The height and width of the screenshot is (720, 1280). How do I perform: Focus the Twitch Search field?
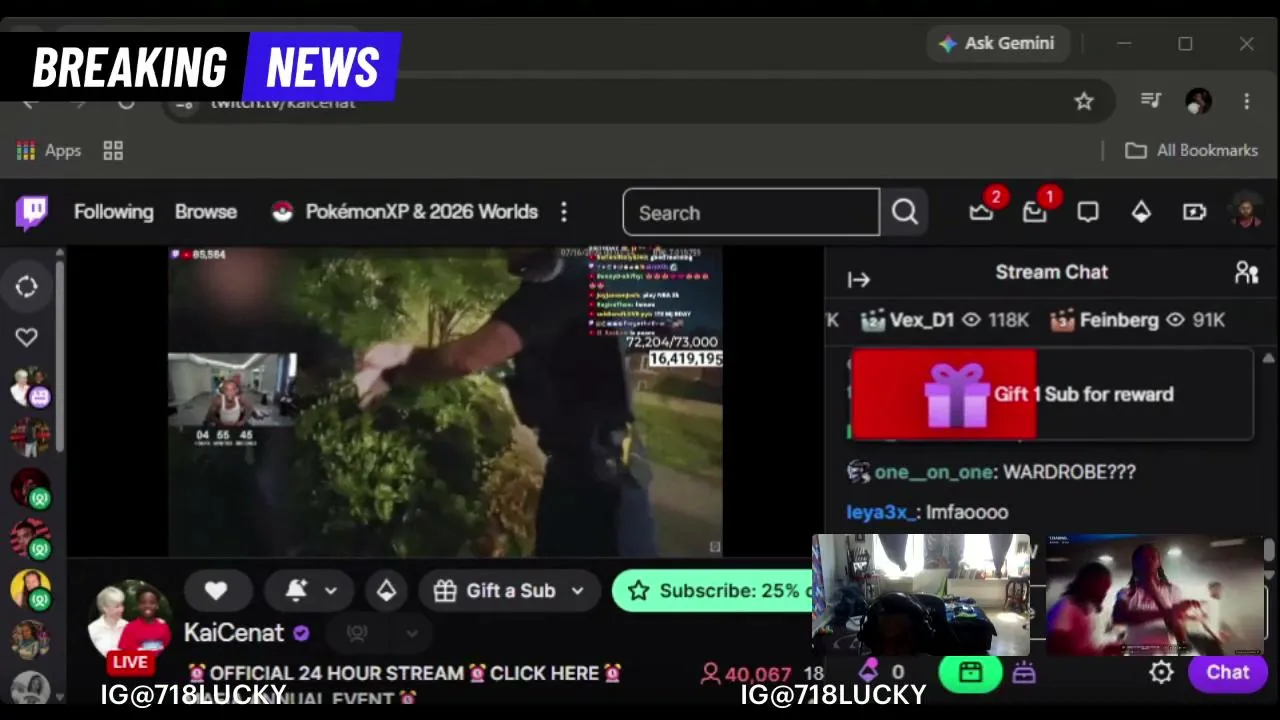point(751,213)
